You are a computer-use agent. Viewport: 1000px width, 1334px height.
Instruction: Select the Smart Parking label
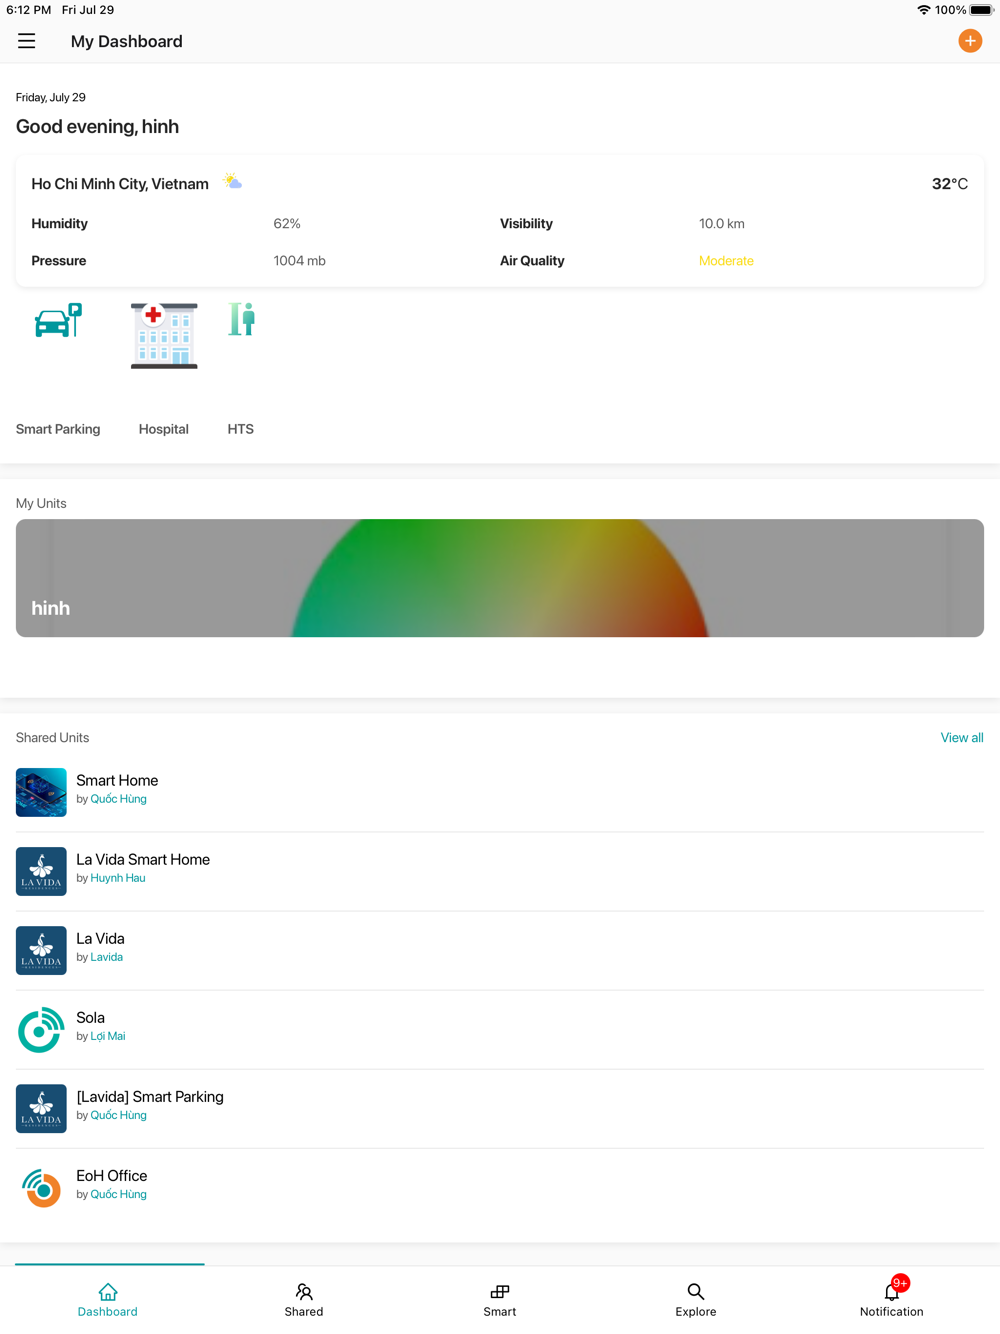click(58, 429)
